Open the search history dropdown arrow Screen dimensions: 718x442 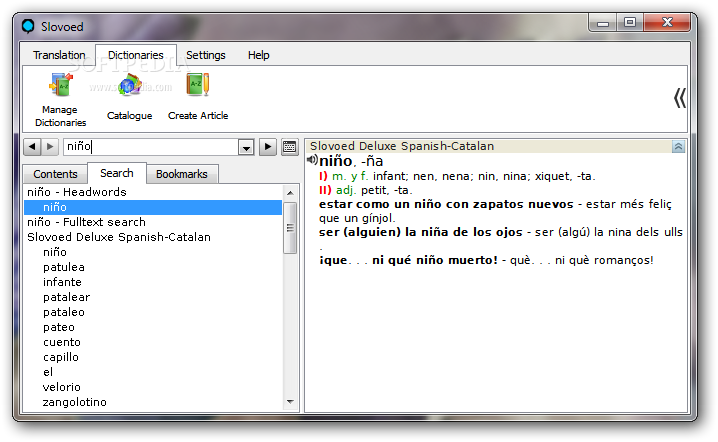point(246,147)
